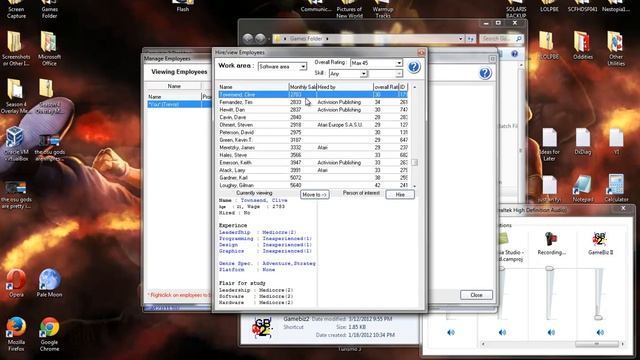Click Close button in Manage Employees window
Image resolution: width=640 pixels, height=360 pixels.
click(x=476, y=295)
